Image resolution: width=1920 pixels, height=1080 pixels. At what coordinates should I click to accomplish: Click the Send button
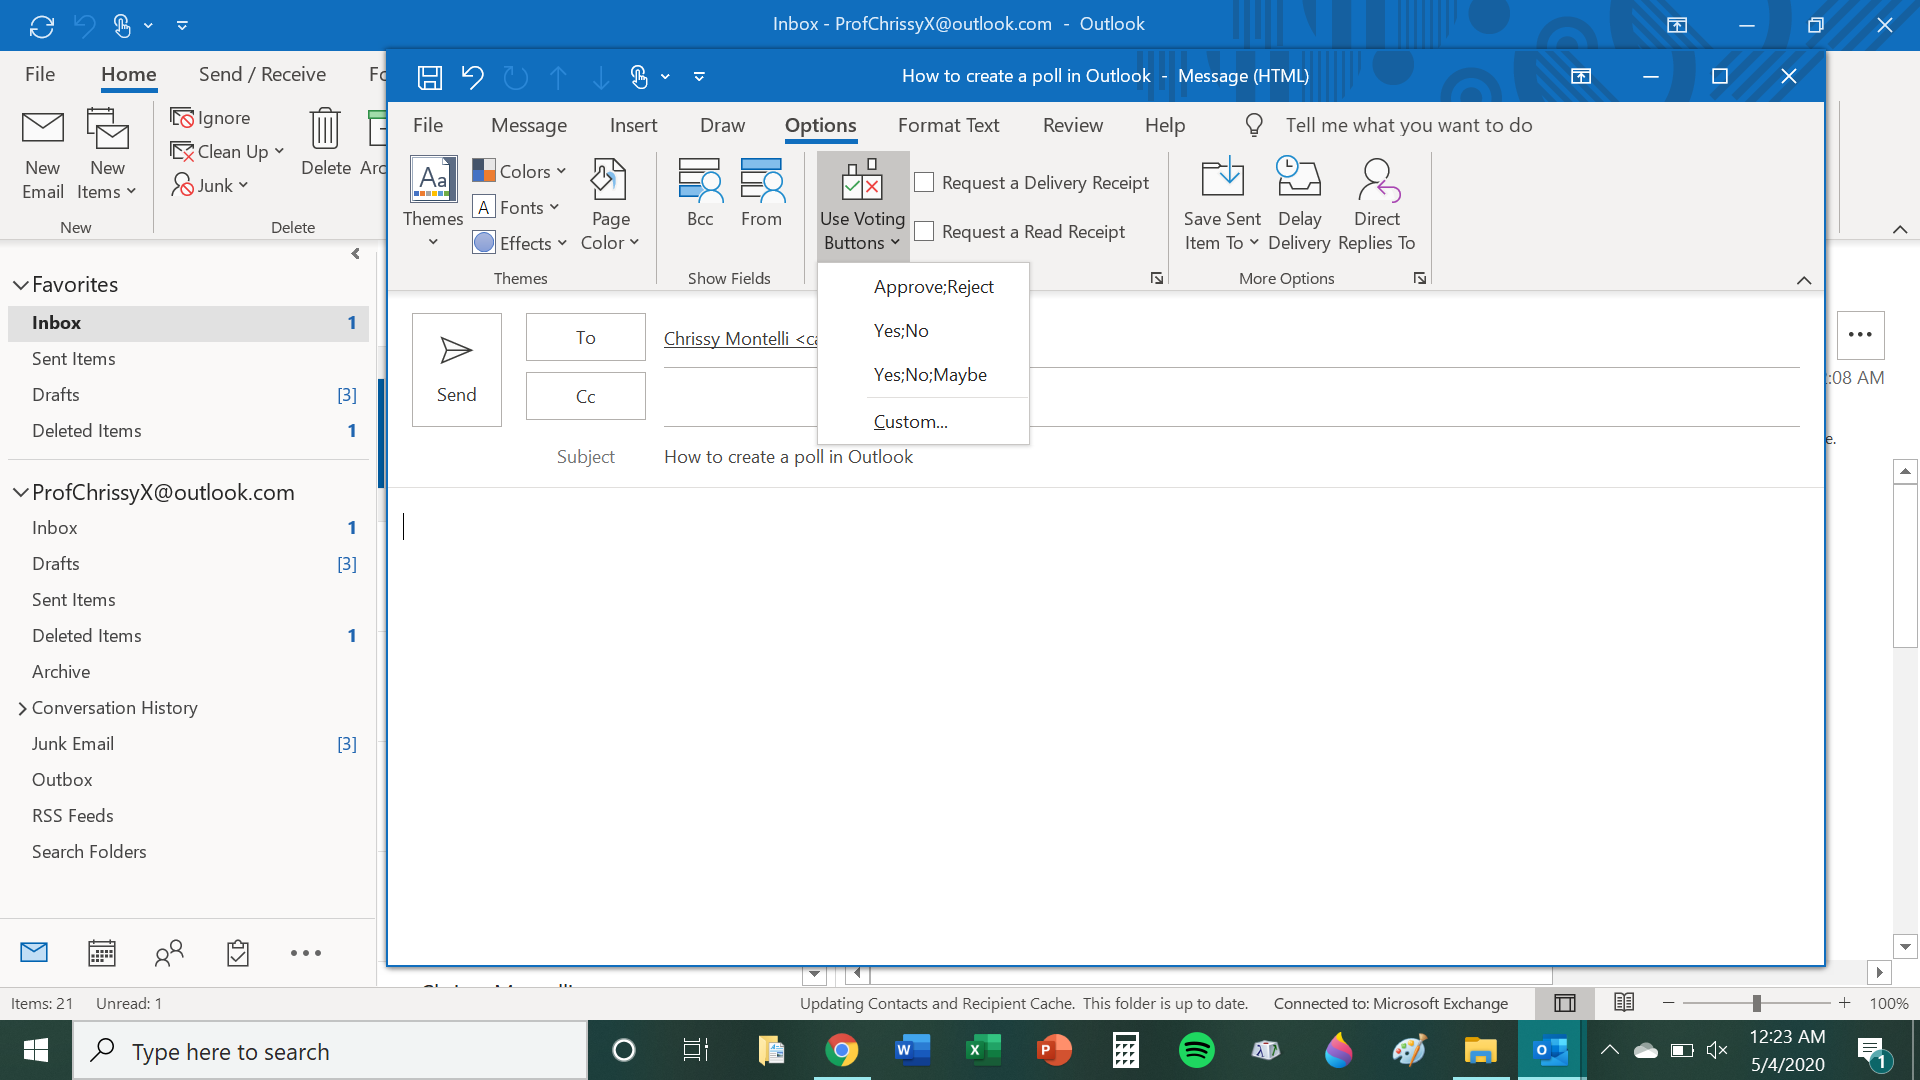(456, 369)
